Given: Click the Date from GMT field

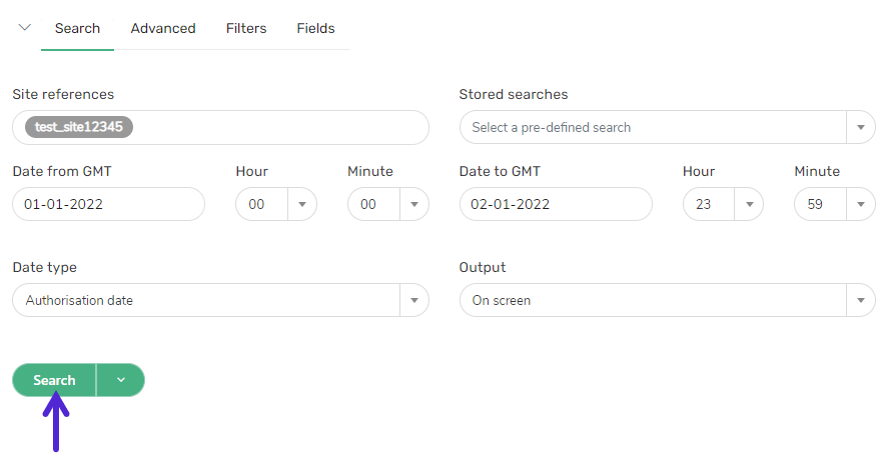Looking at the screenshot, I should pyautogui.click(x=108, y=204).
